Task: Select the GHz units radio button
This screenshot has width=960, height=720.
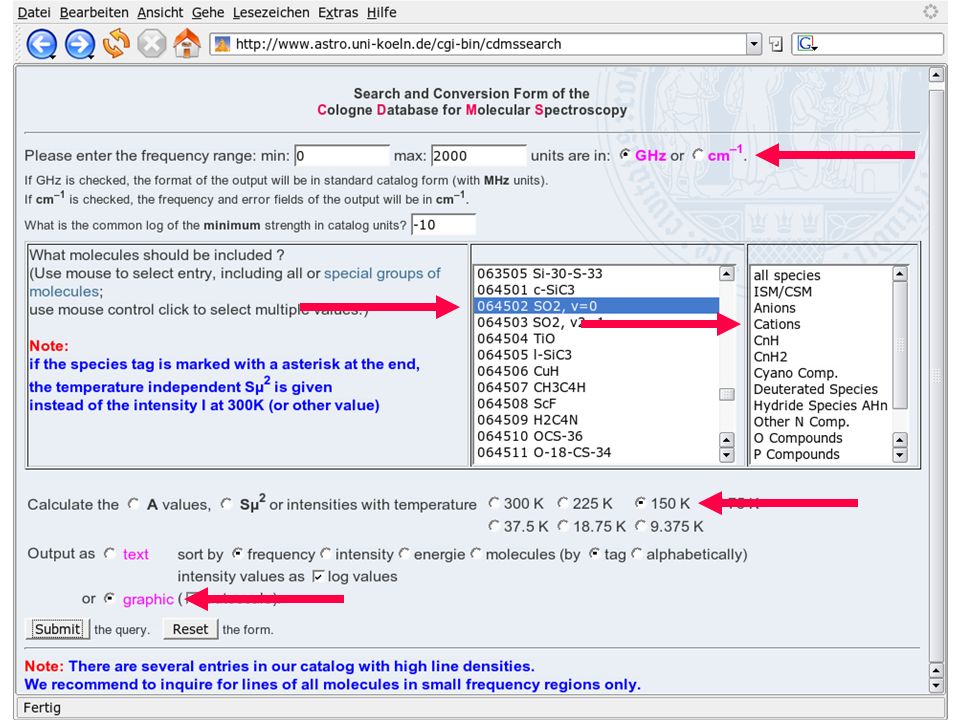Action: click(x=624, y=155)
